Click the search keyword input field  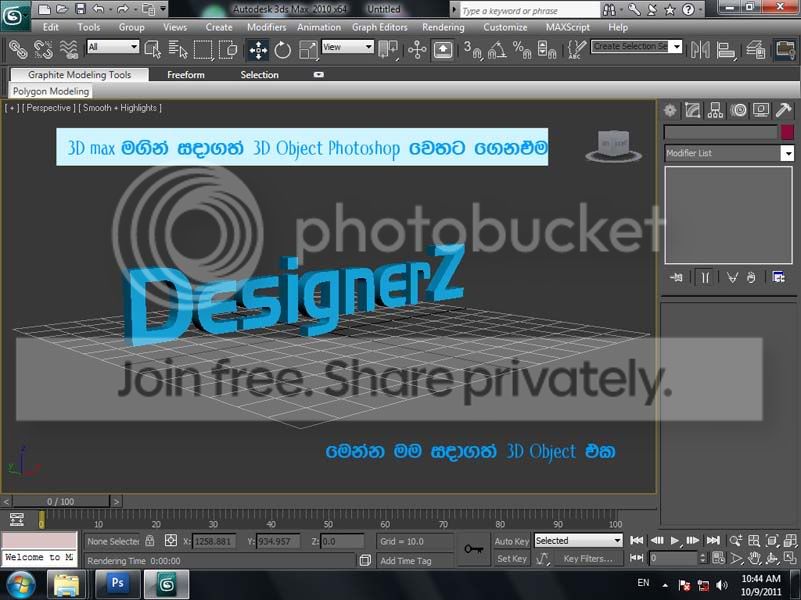(x=530, y=10)
